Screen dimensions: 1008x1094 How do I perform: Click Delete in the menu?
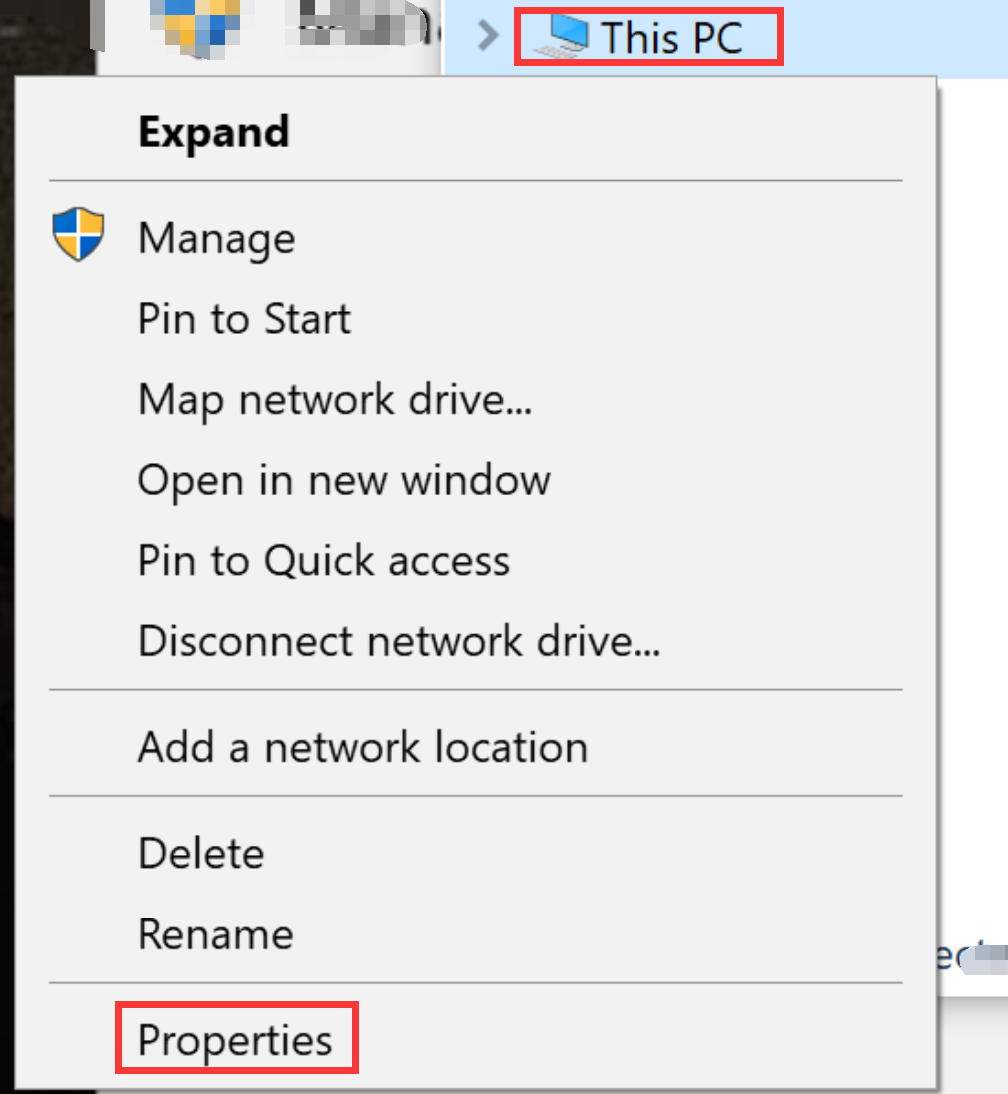(x=201, y=852)
